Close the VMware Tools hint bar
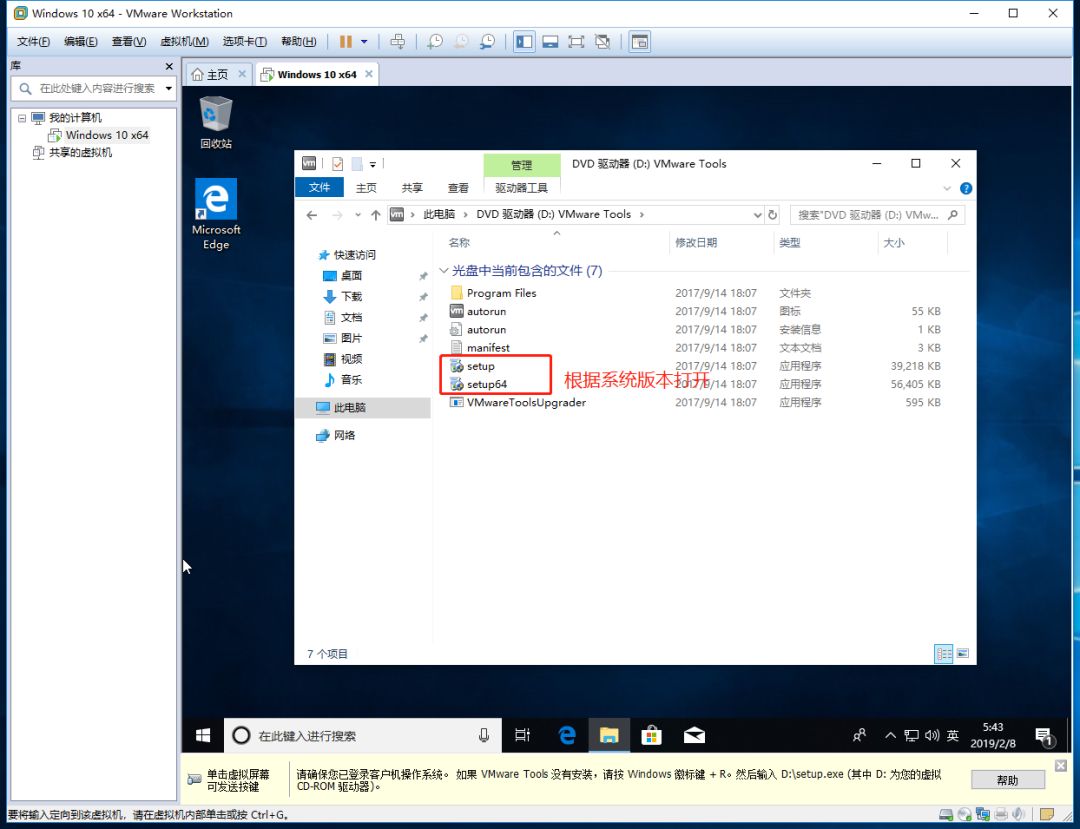 point(1061,766)
